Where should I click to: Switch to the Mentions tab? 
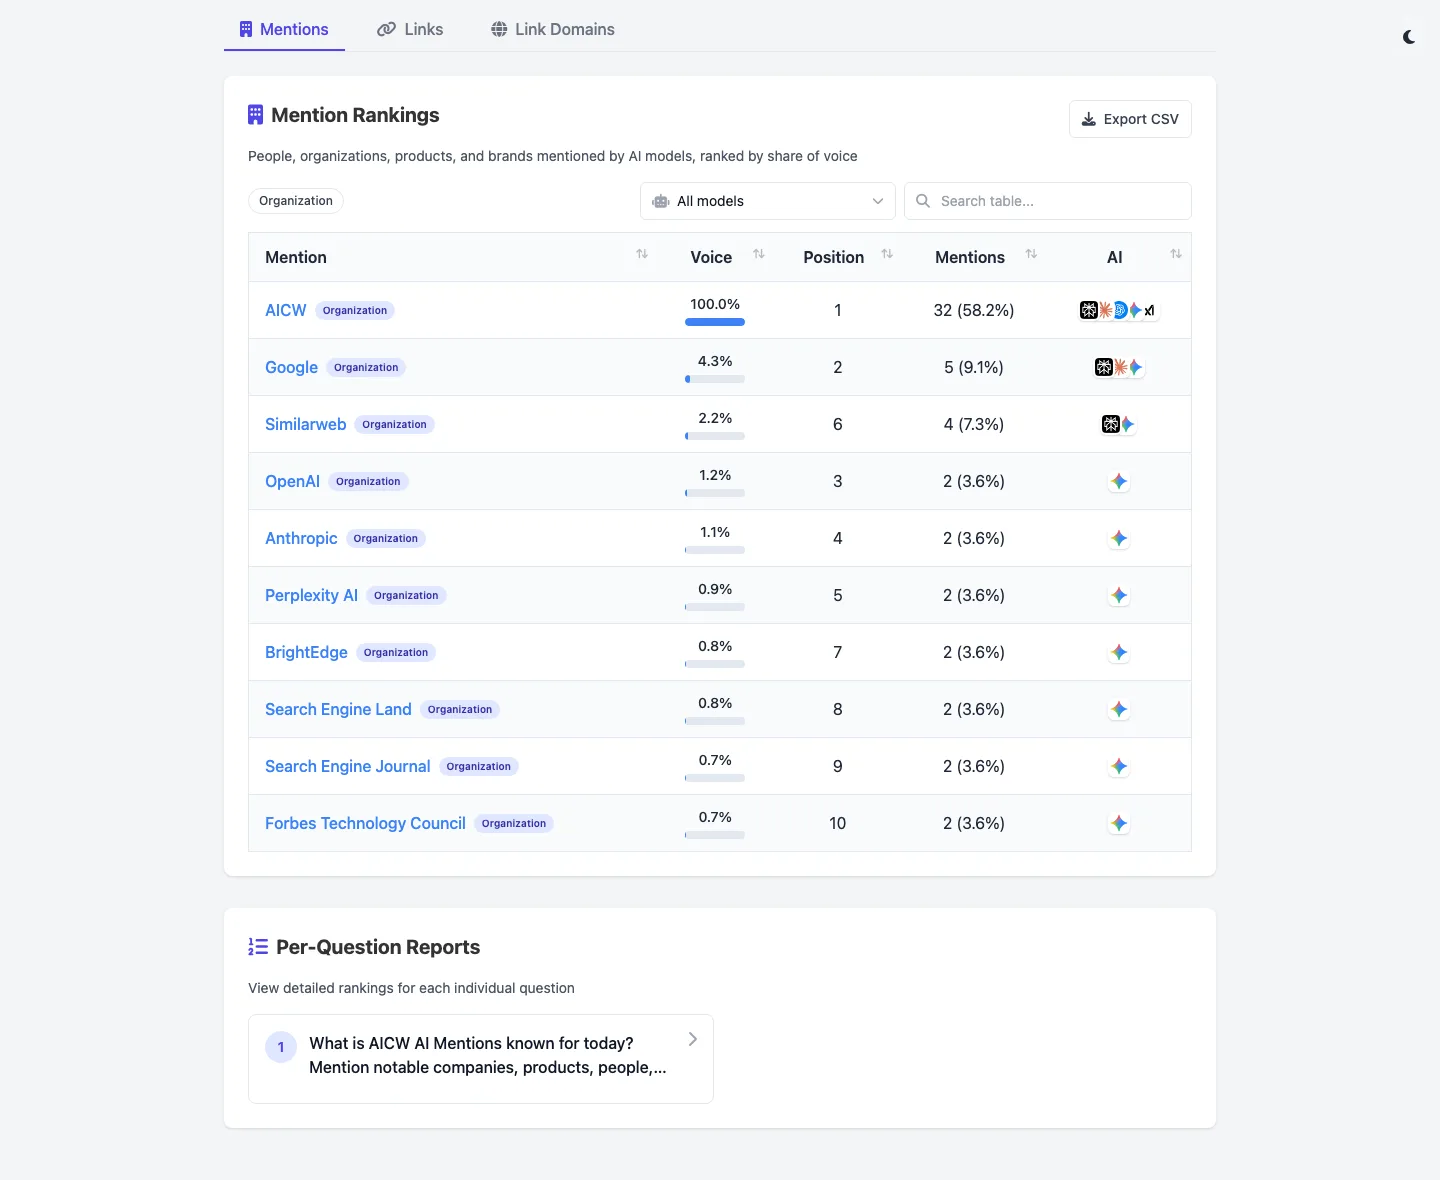(284, 29)
